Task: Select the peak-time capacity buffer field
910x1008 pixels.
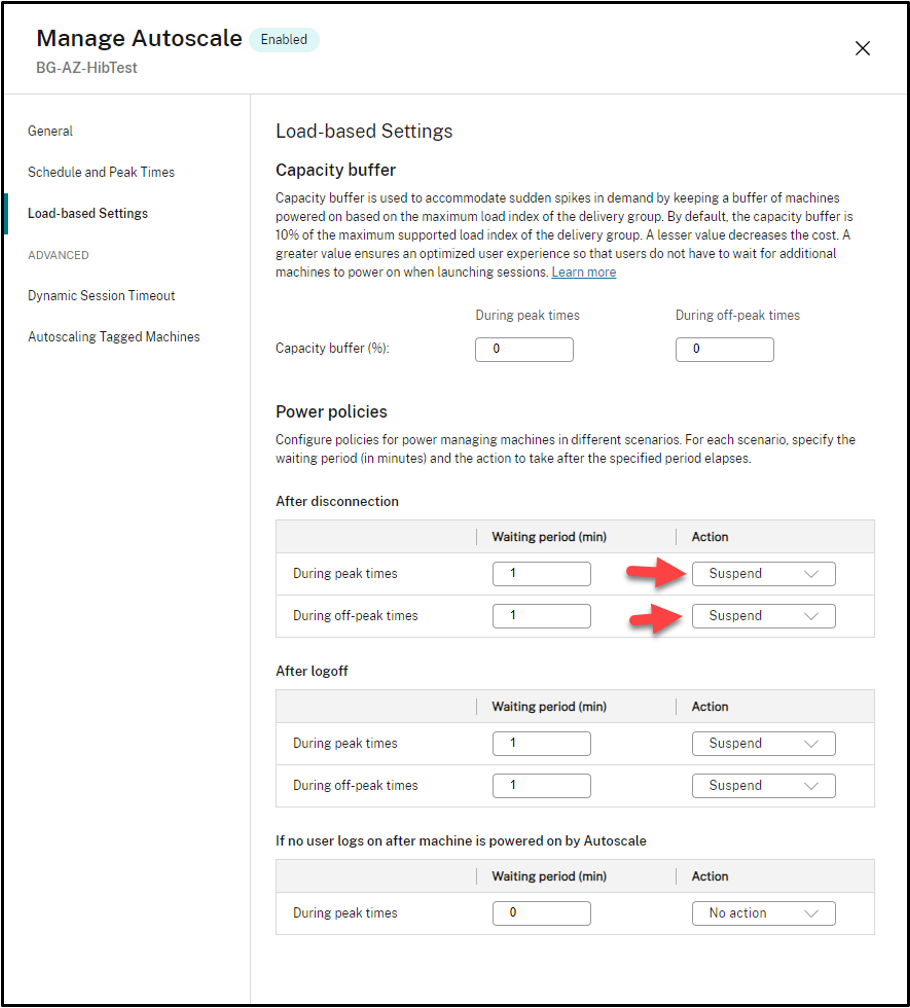Action: [524, 349]
